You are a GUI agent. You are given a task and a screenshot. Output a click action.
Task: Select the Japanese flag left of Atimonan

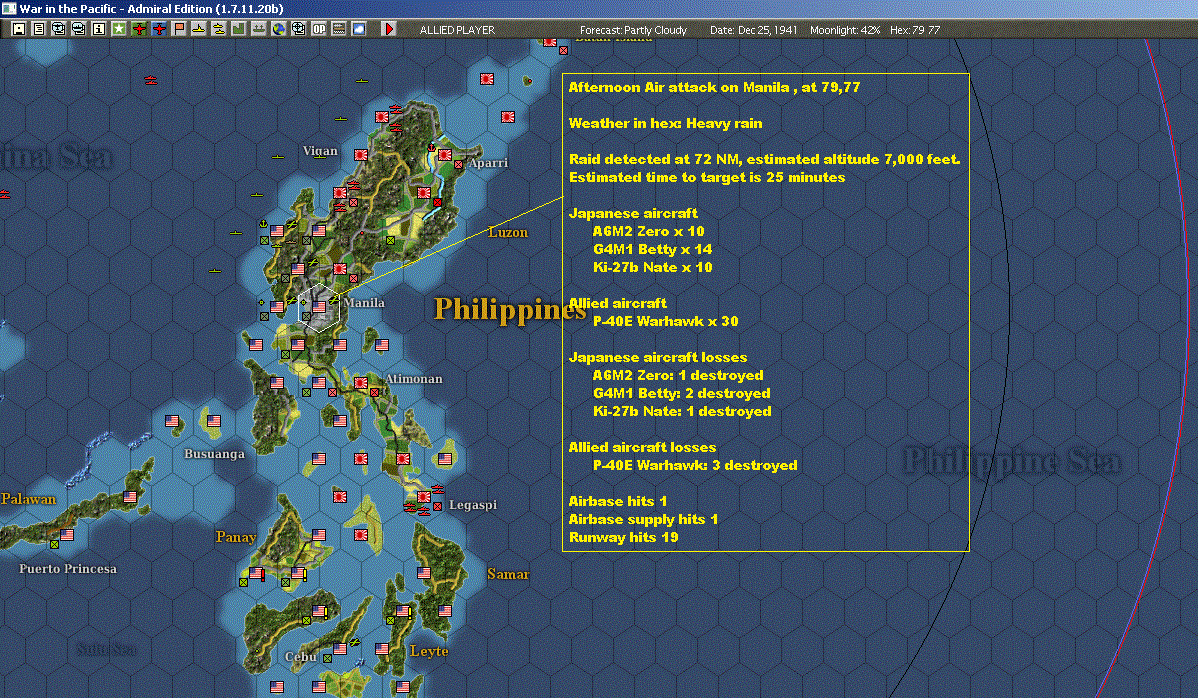tap(361, 383)
